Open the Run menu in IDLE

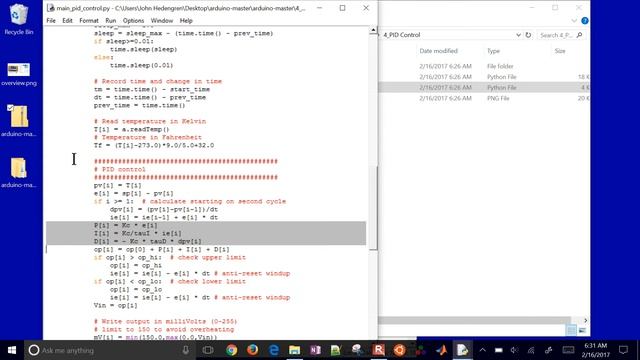[x=111, y=20]
